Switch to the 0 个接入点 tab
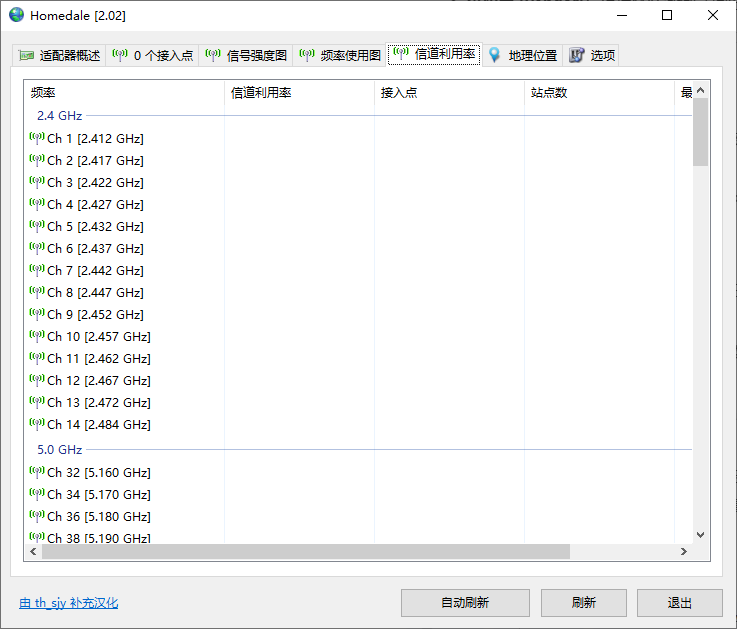Viewport: 737px width, 629px height. point(152,55)
